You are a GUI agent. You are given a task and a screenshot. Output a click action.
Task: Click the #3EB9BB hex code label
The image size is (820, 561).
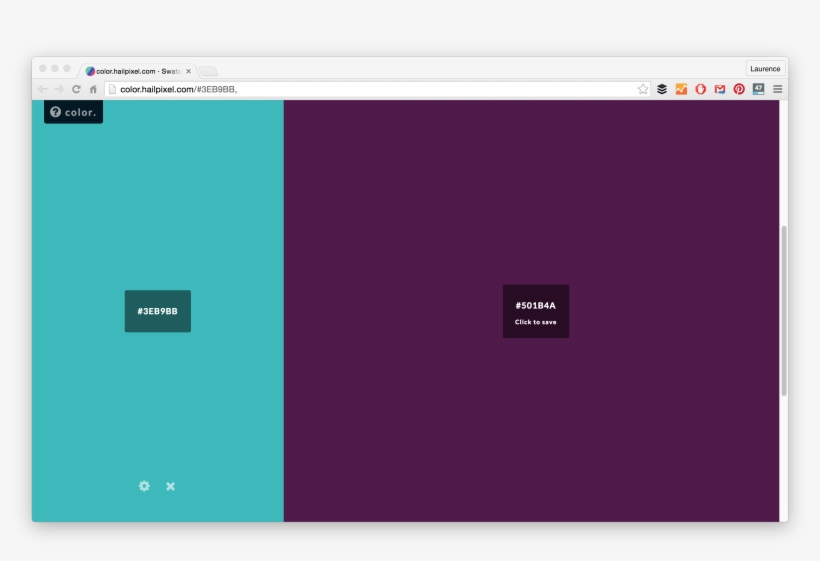(x=157, y=311)
